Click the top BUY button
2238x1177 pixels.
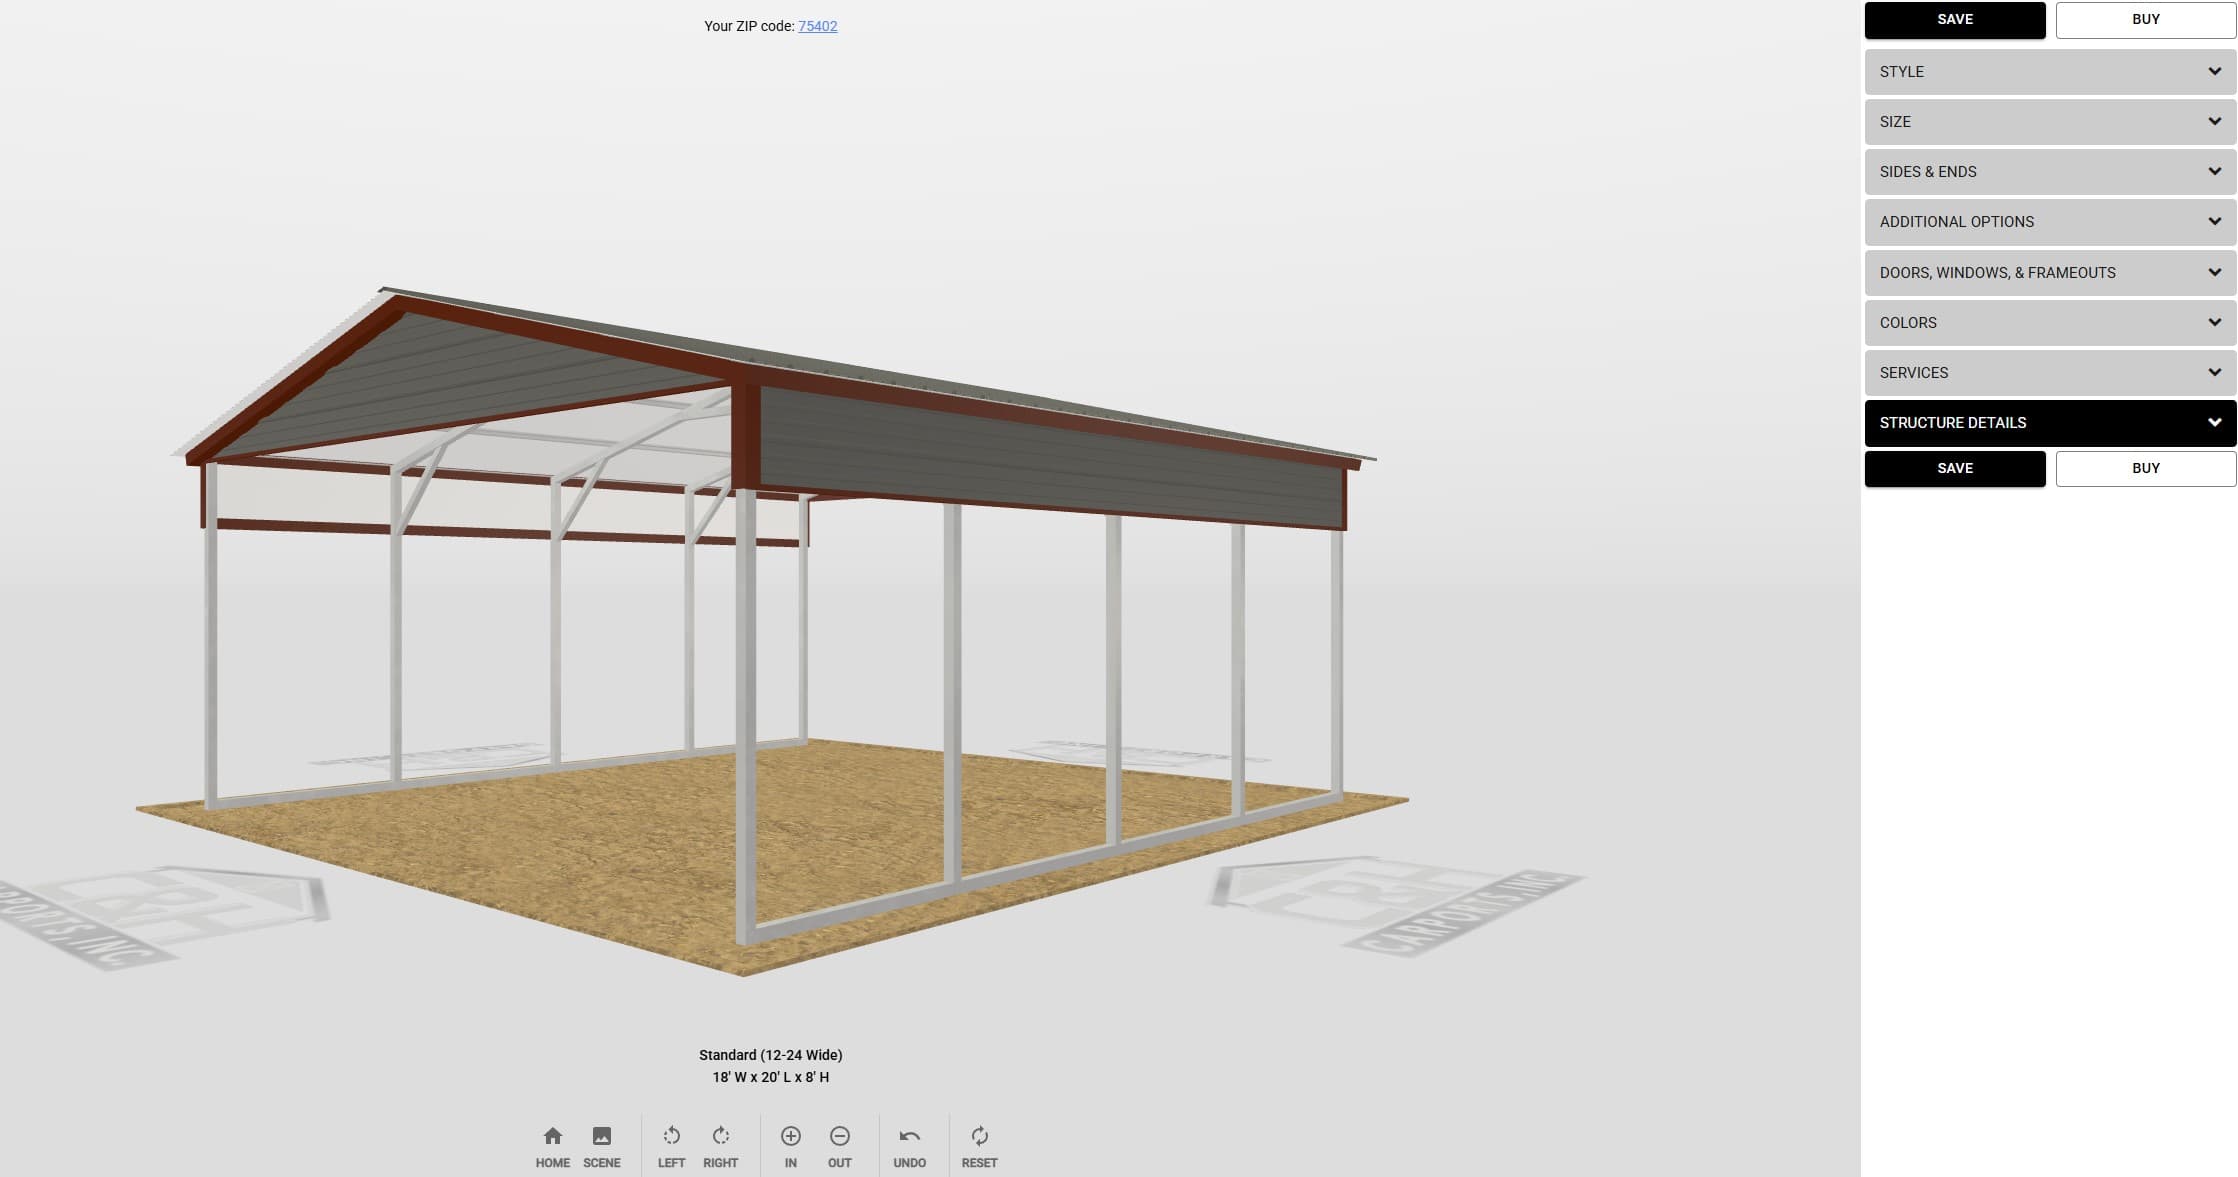2145,19
